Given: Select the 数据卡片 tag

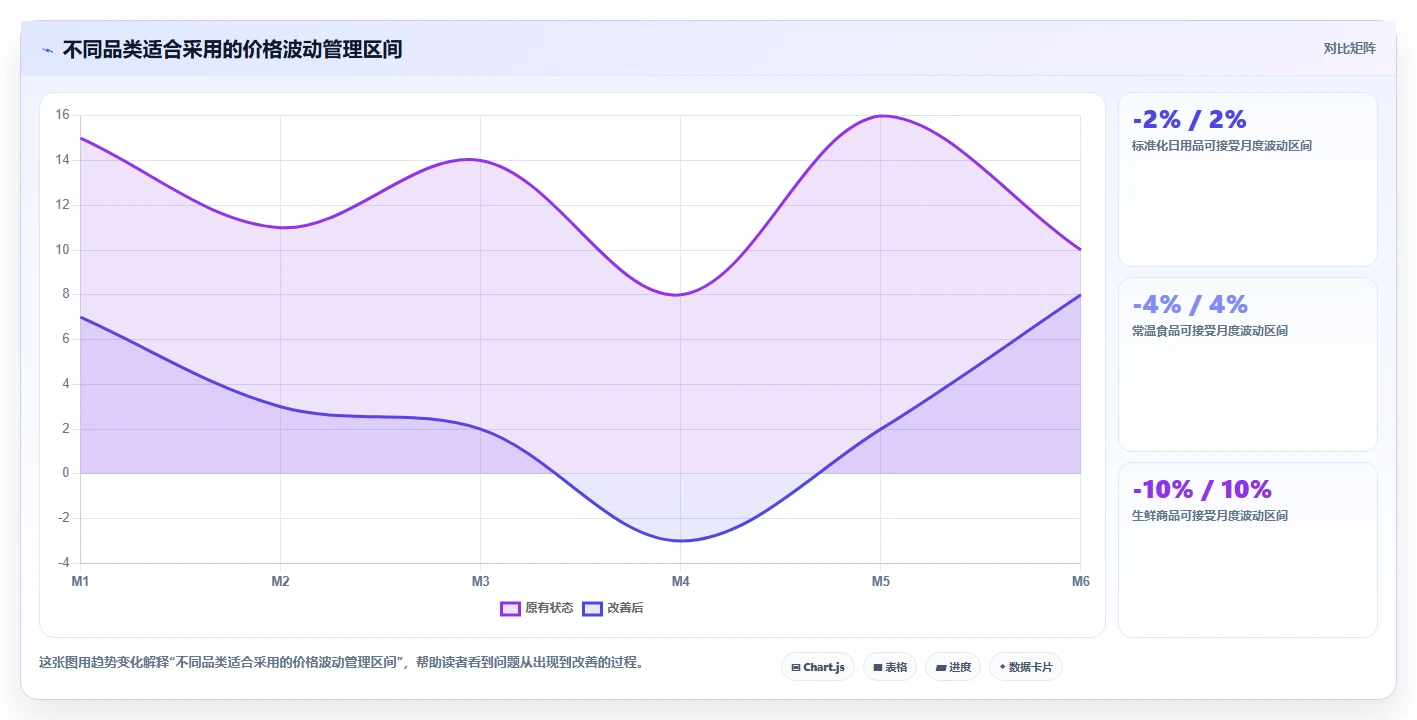Looking at the screenshot, I should coord(1025,667).
